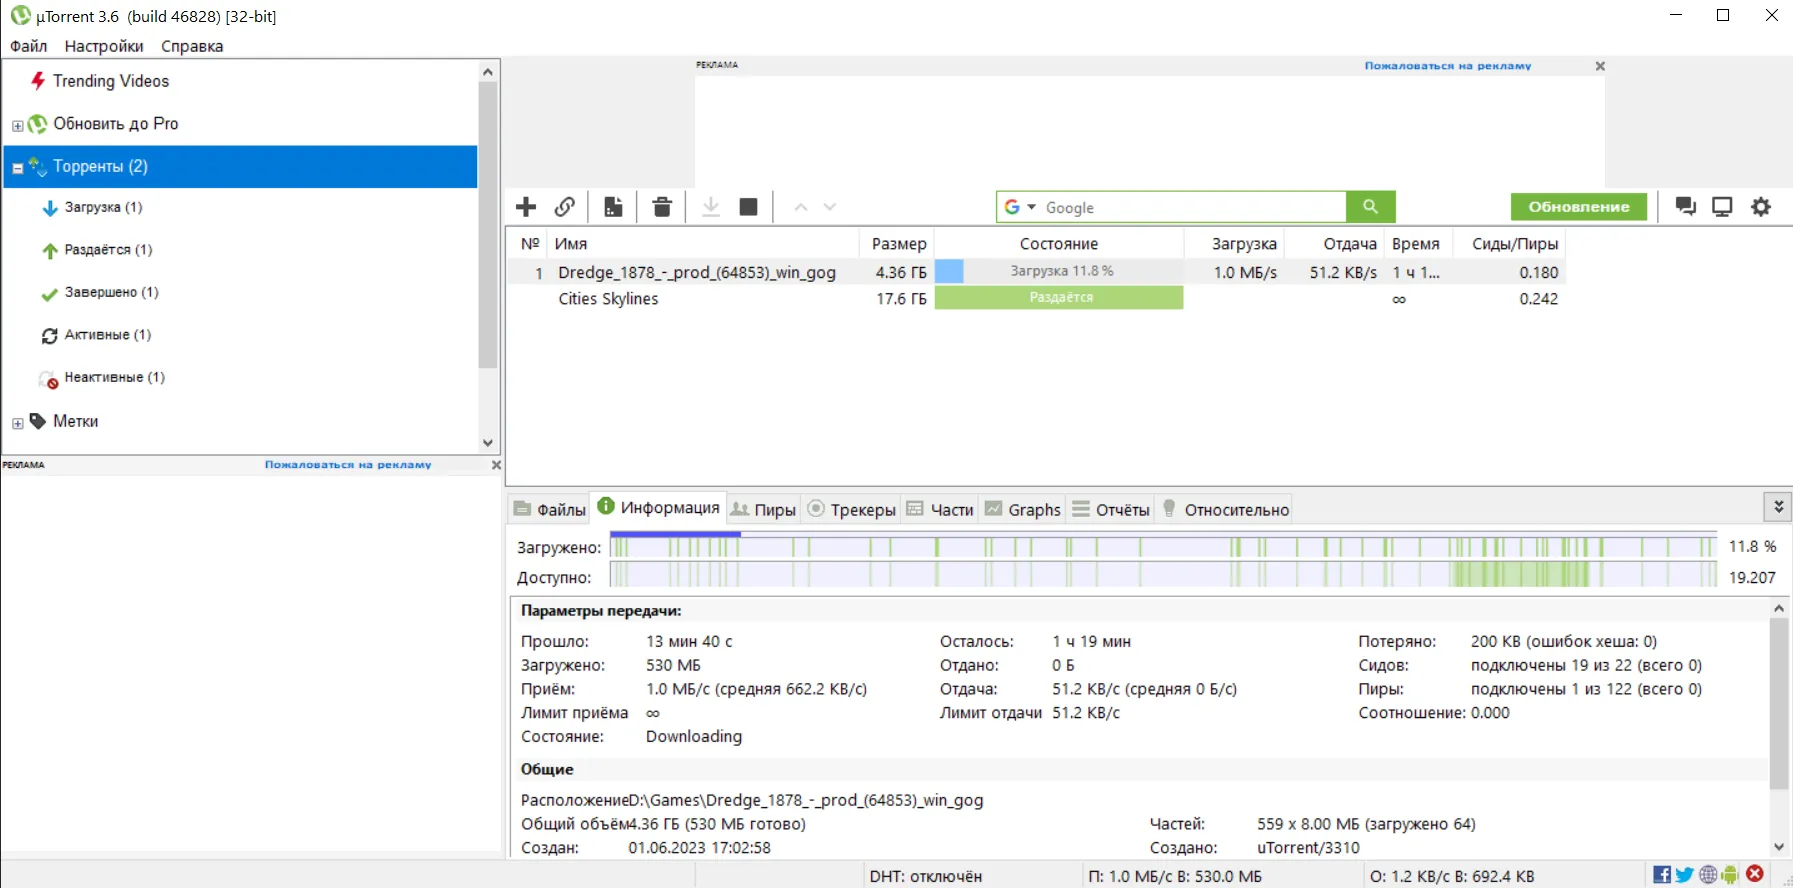Add torrent from URL link icon

pyautogui.click(x=565, y=207)
